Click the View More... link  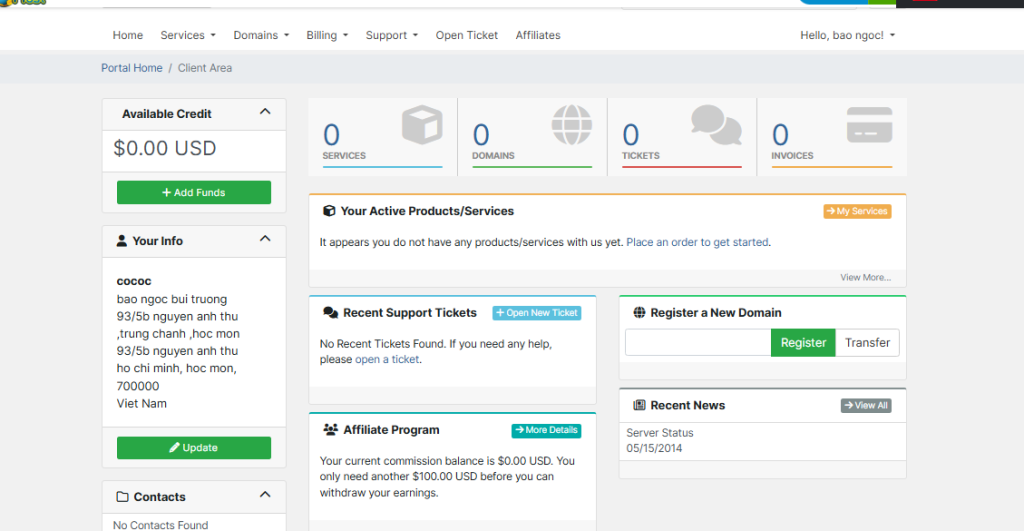[865, 278]
